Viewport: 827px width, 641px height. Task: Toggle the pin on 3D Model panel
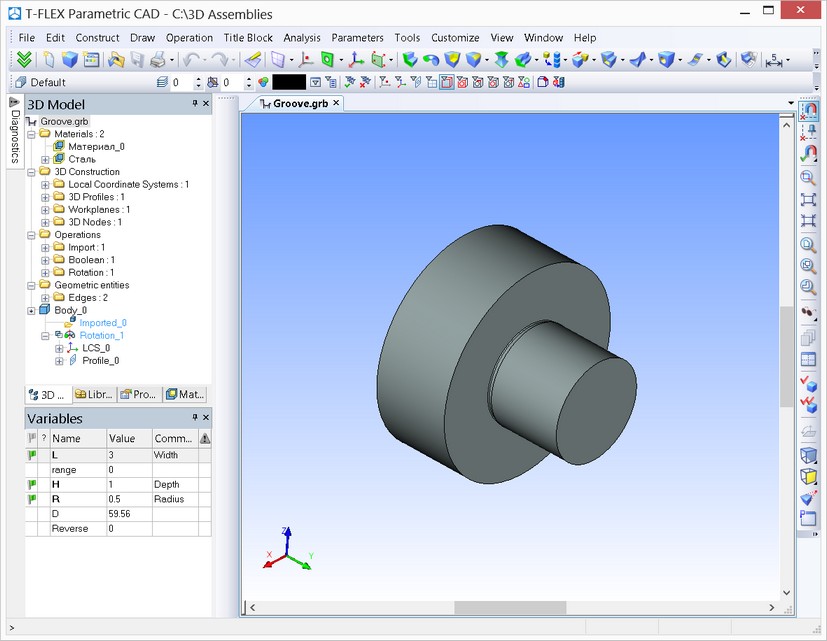point(194,104)
